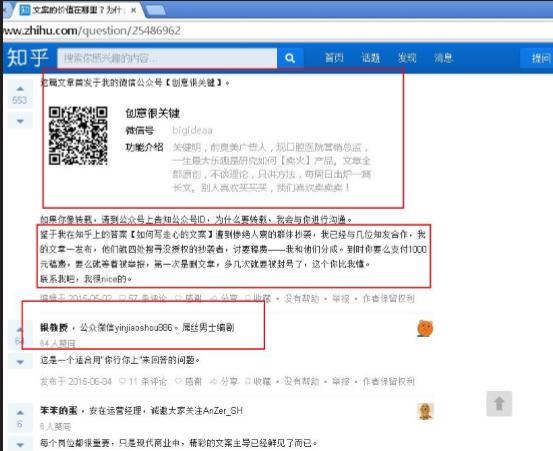Screen dimensions: 553x451
Task: Click the vote count 553
Action: coord(20,100)
